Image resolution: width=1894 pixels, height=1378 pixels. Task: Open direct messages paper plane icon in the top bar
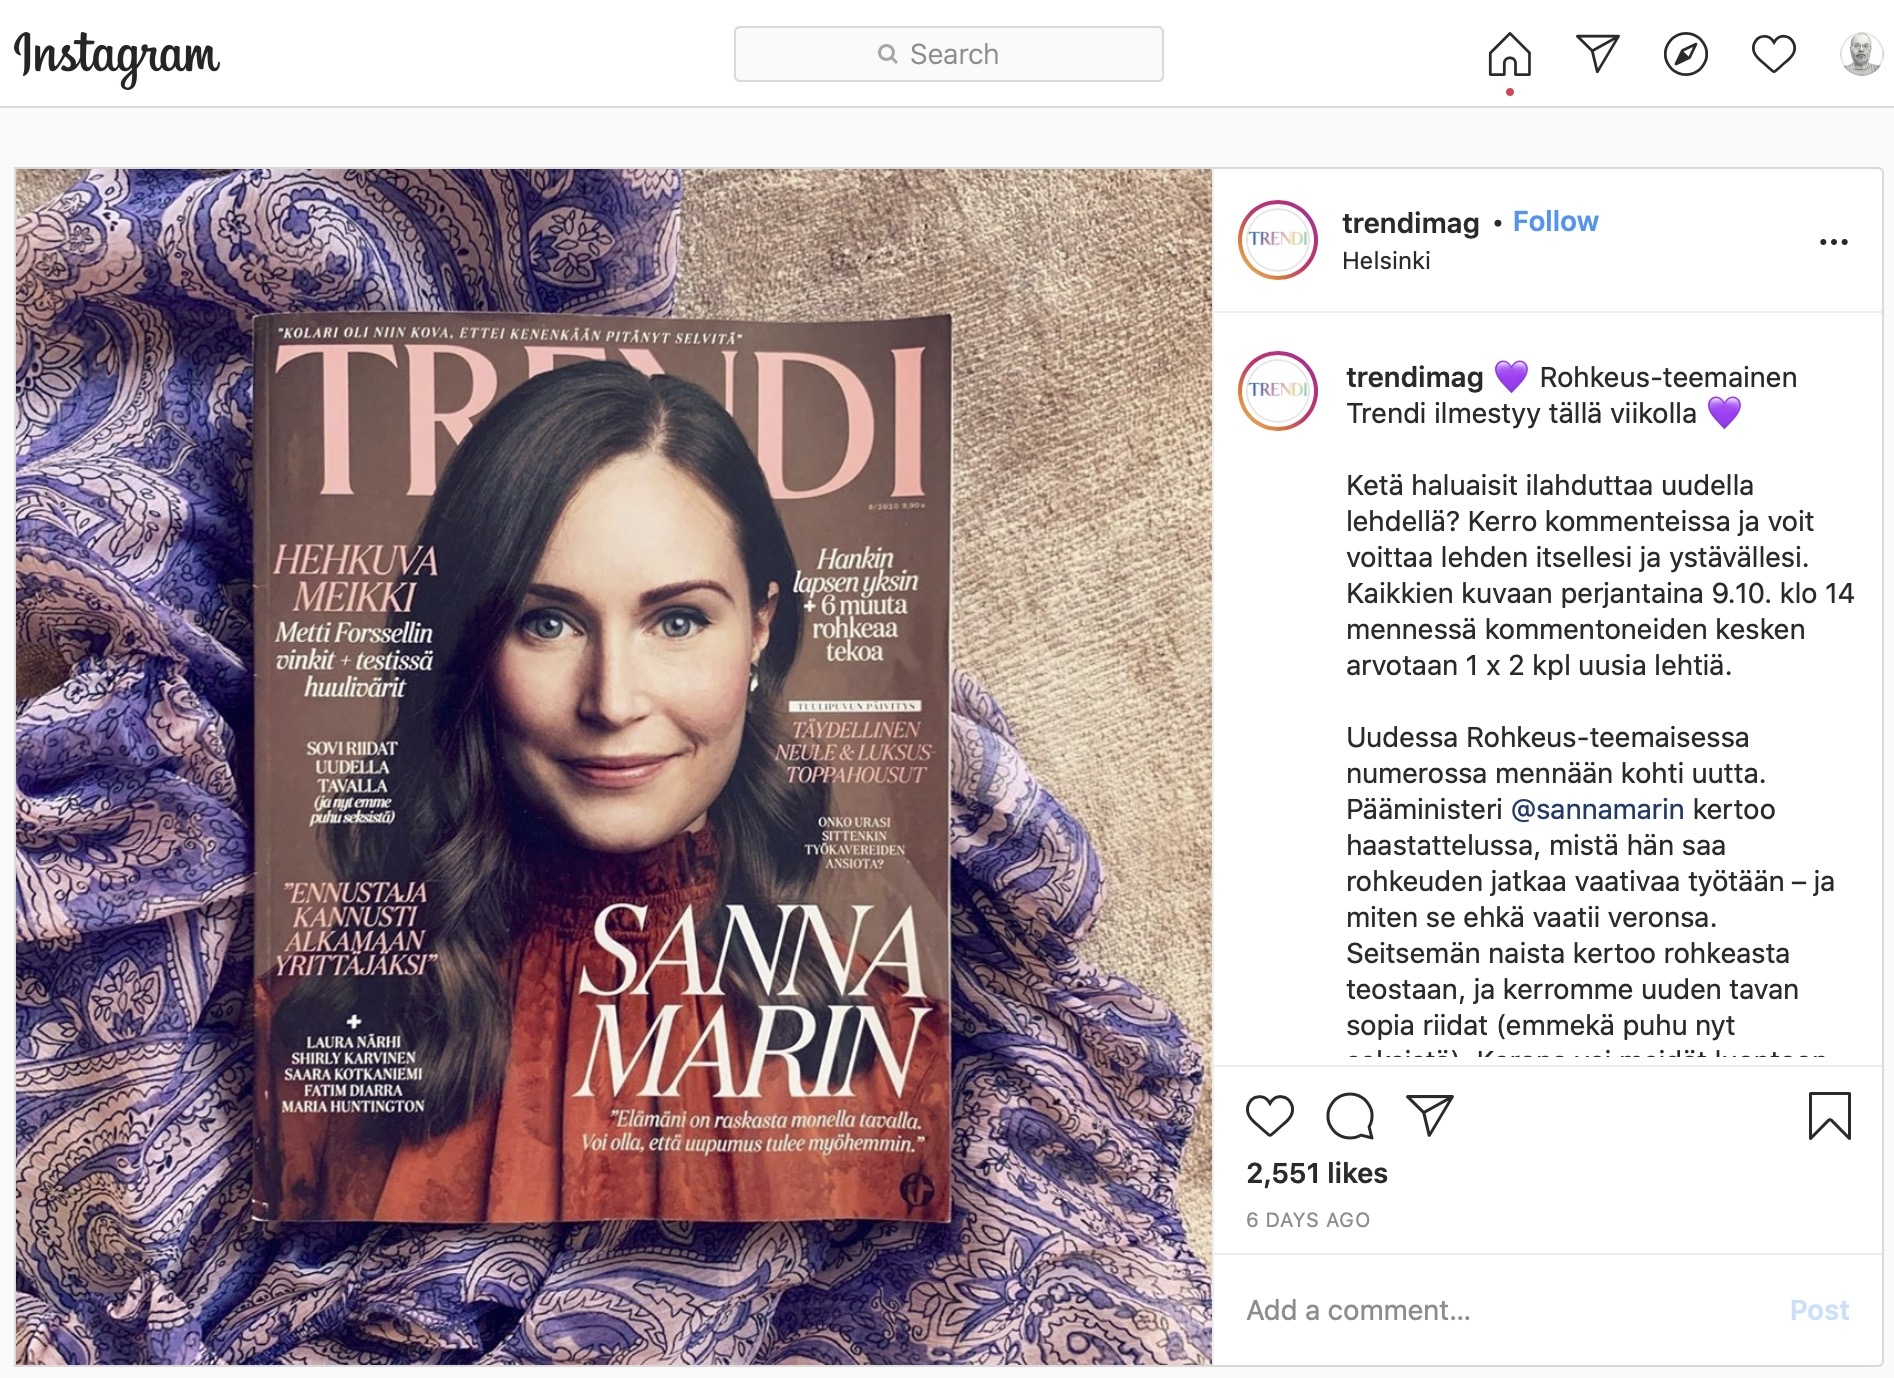[1597, 53]
